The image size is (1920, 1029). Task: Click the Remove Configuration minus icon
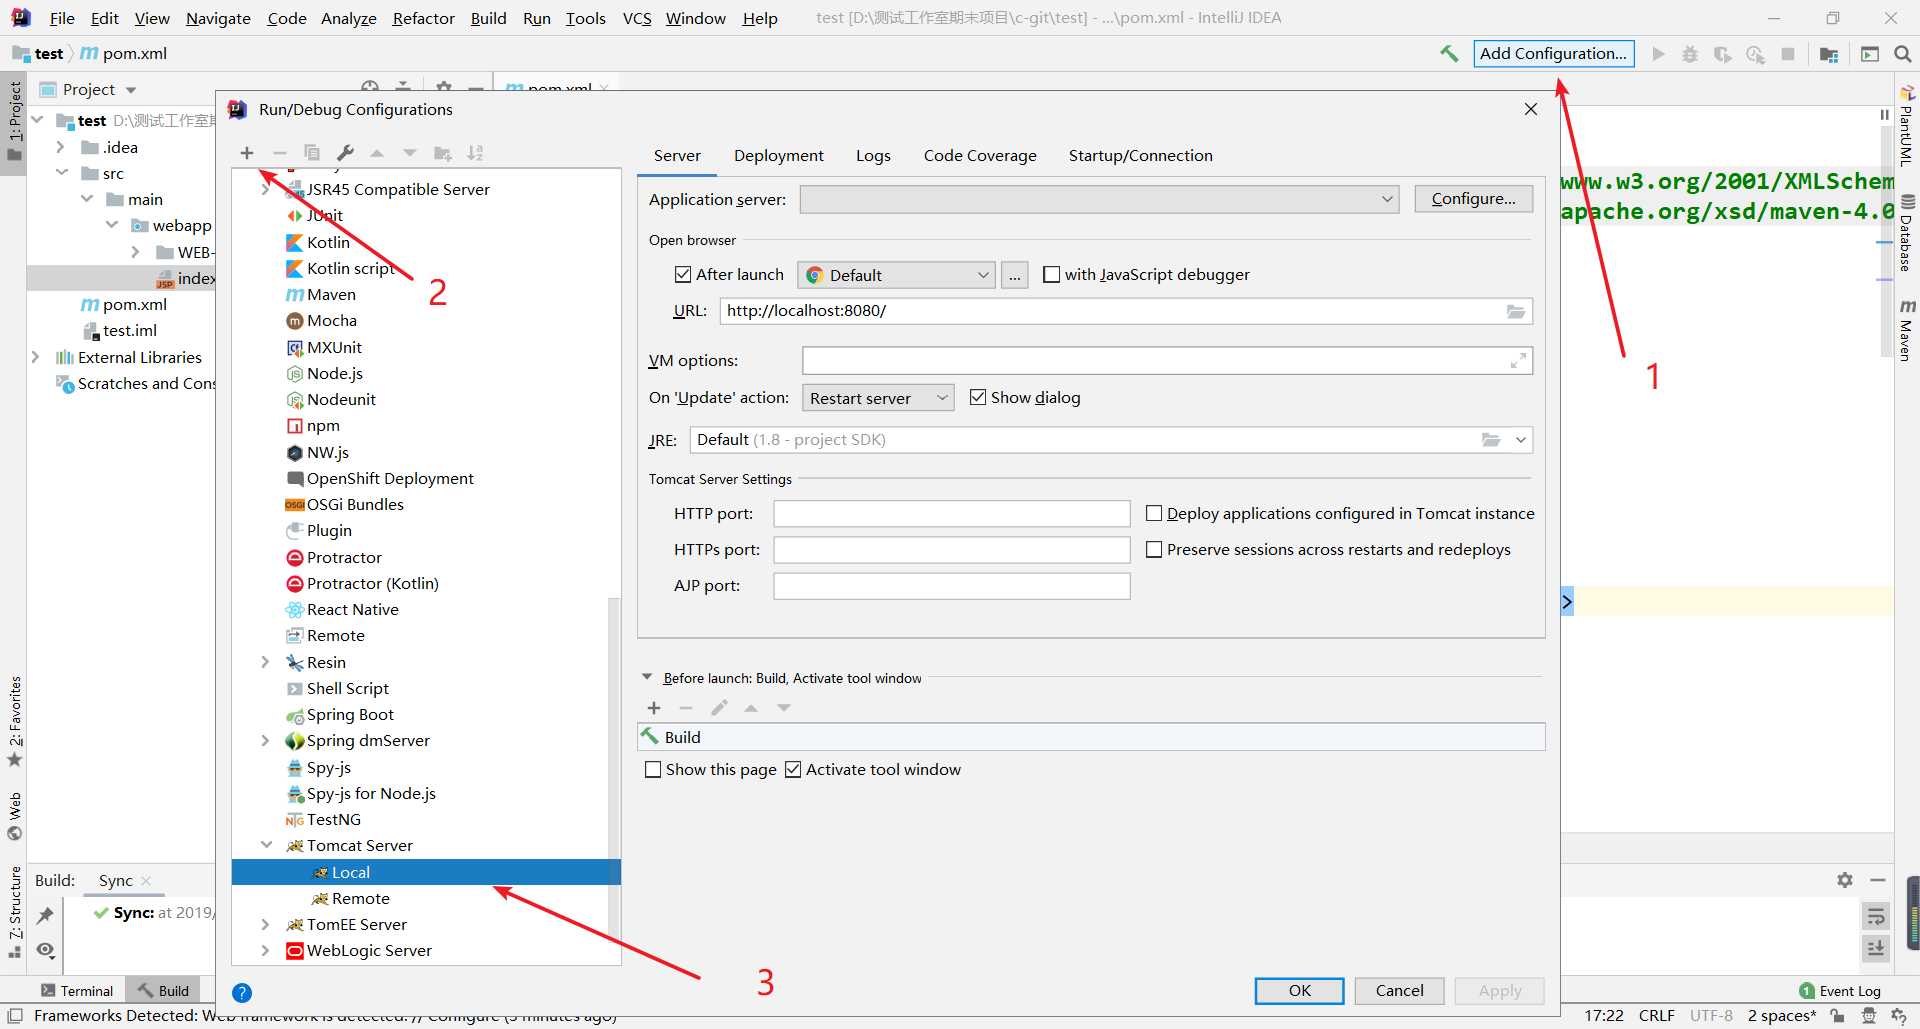click(280, 153)
